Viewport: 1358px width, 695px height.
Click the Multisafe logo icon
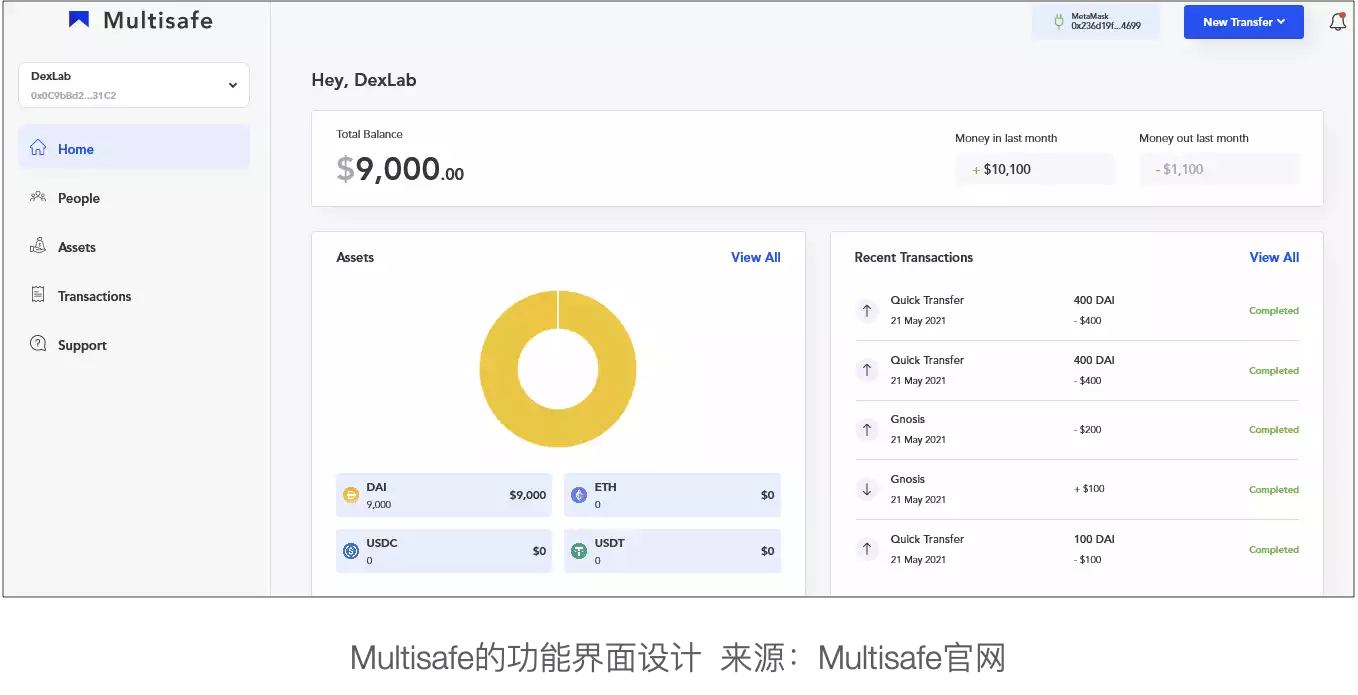pos(79,20)
